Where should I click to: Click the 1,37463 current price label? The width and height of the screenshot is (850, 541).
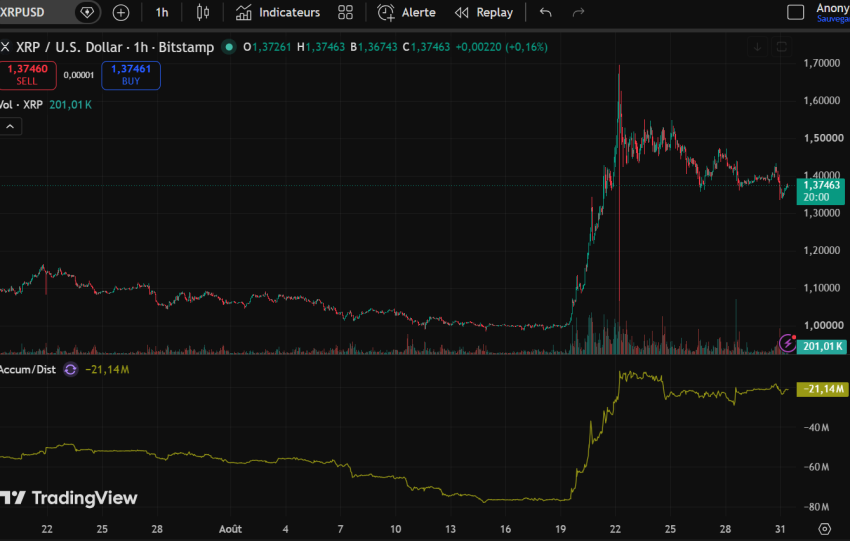click(821, 191)
